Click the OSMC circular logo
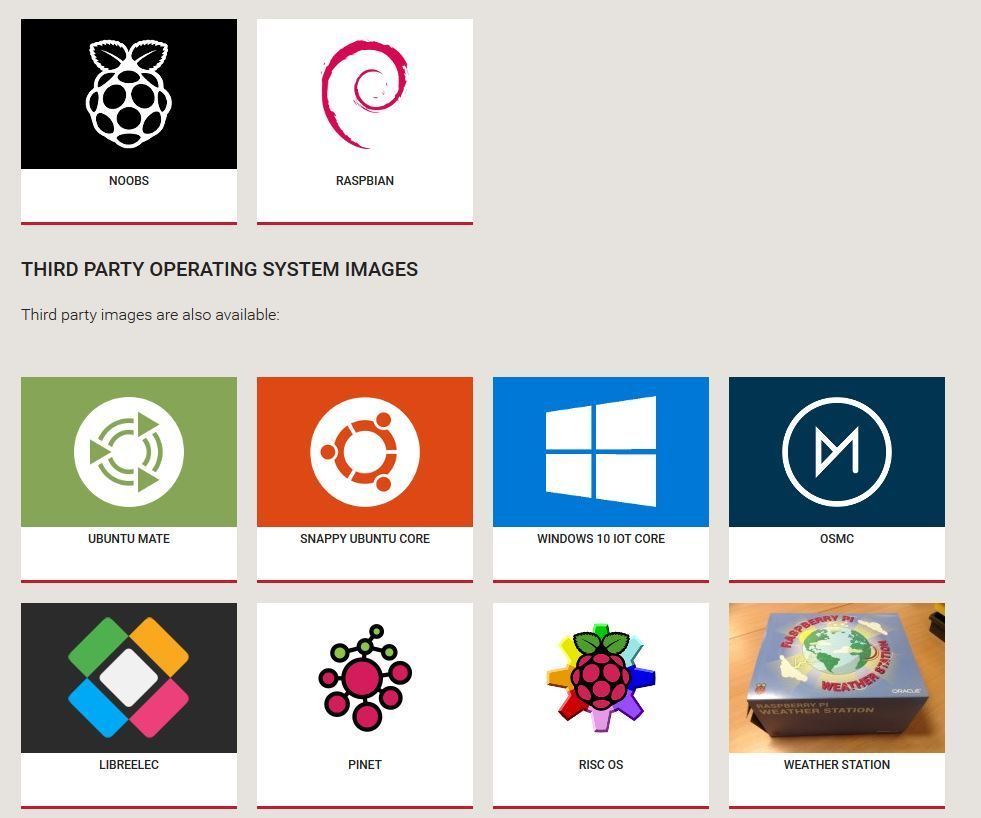This screenshot has width=981, height=818. click(836, 451)
